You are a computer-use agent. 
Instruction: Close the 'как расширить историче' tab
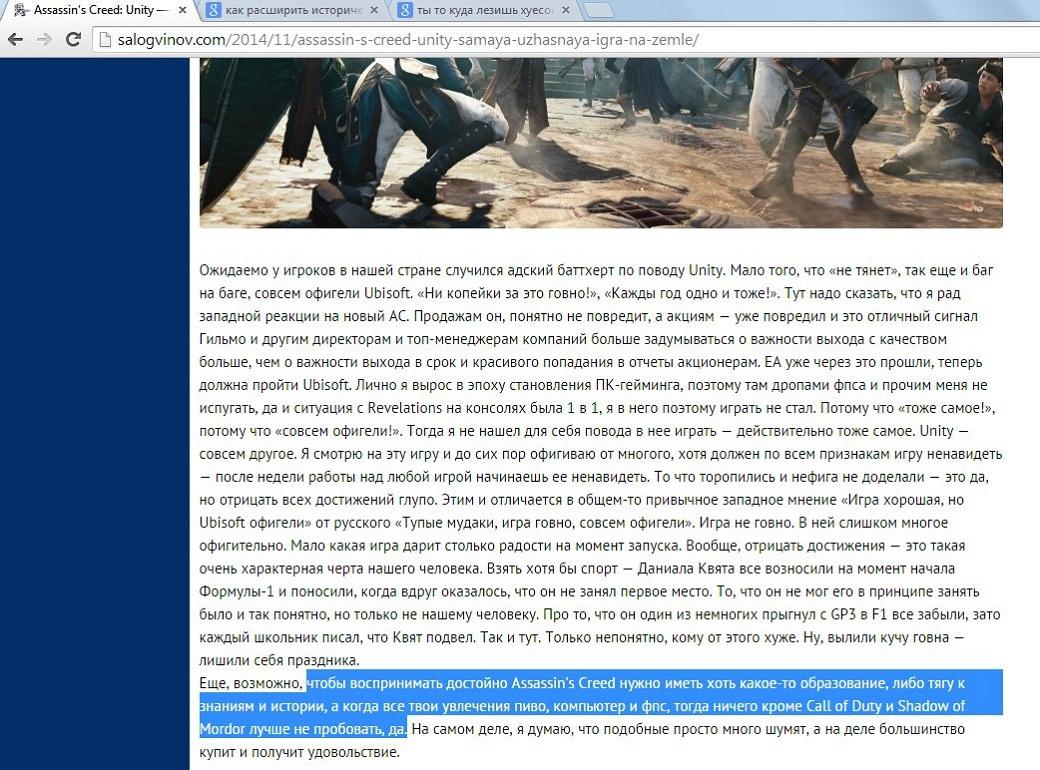(x=374, y=10)
